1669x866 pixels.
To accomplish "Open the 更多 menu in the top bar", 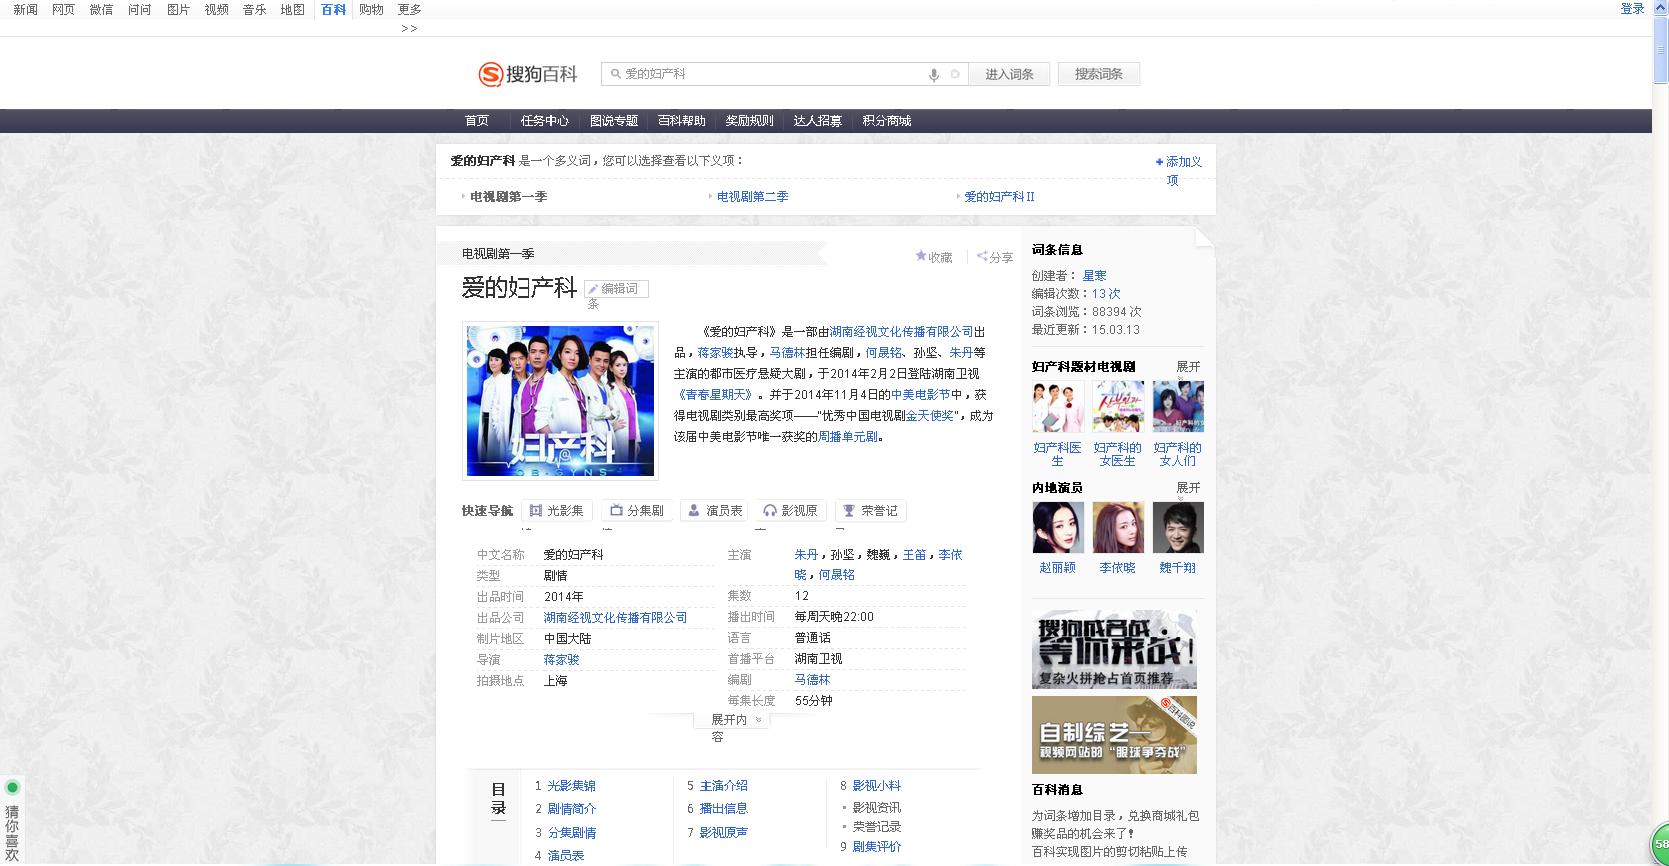I will [409, 9].
